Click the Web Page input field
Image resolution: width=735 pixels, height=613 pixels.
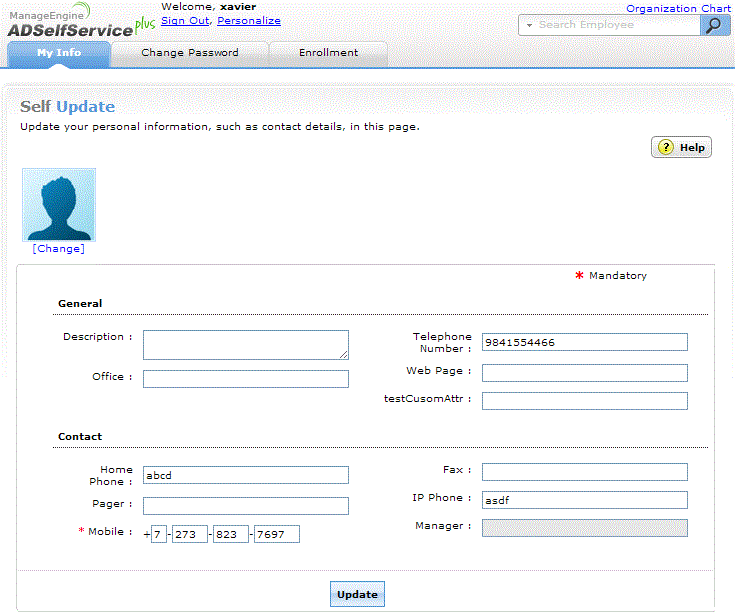(584, 373)
